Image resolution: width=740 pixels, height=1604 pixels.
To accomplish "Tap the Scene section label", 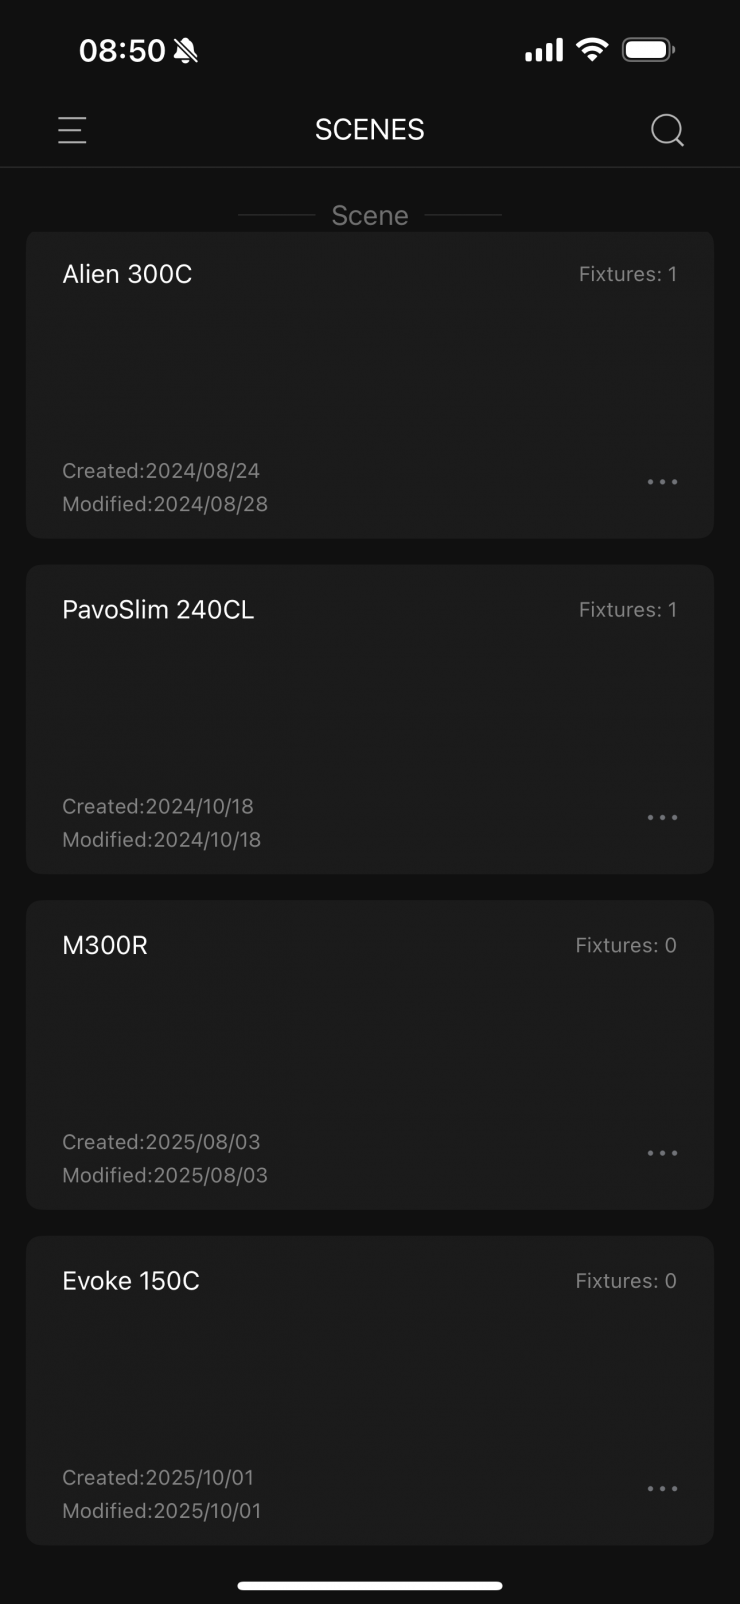I will 369,215.
